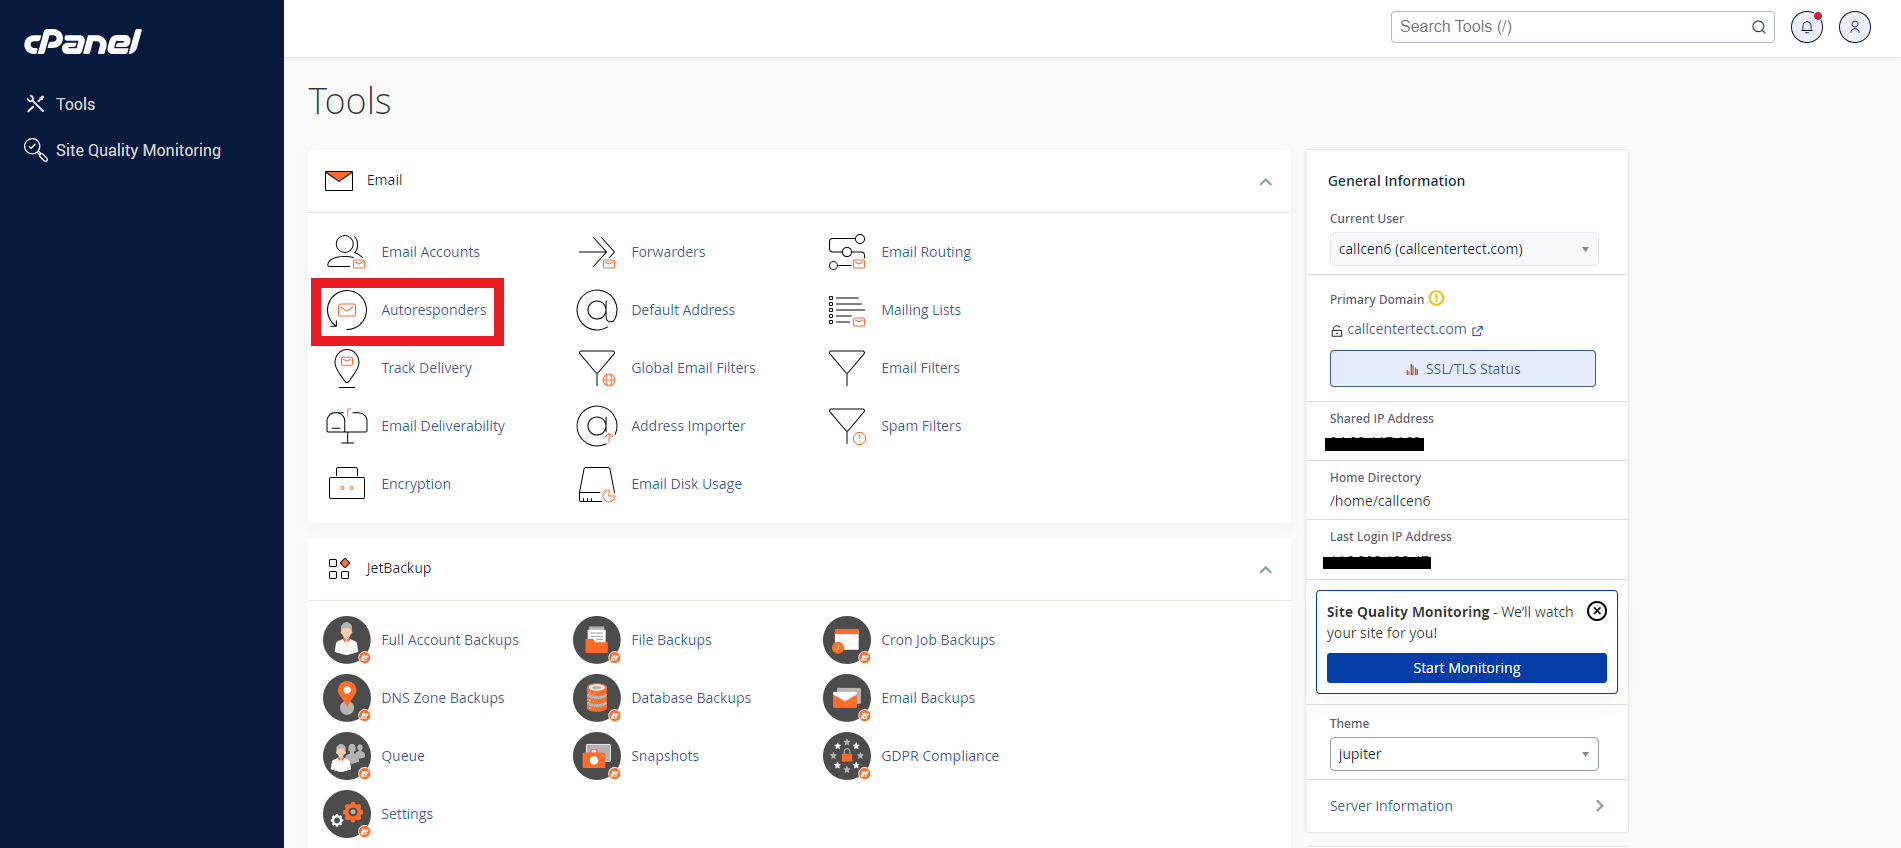Click the notifications bell icon
1901x848 pixels.
coord(1806,27)
